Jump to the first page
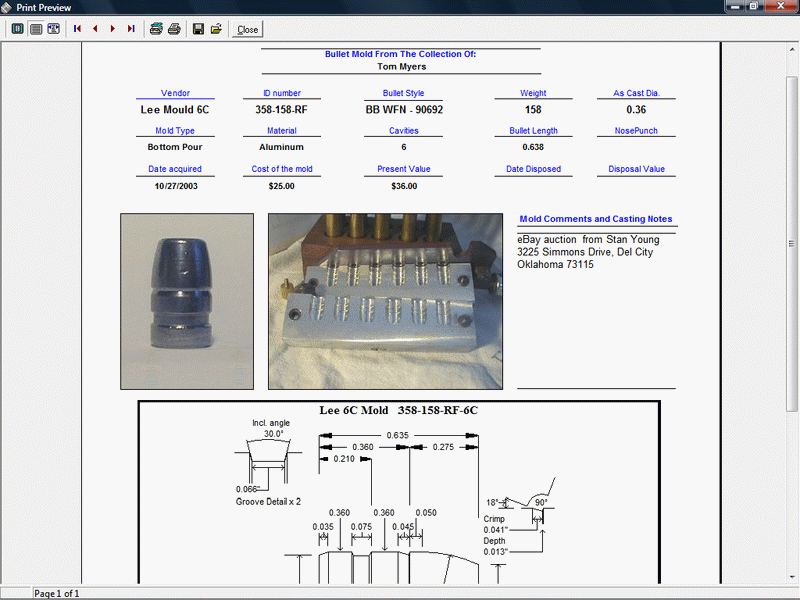 click(77, 29)
